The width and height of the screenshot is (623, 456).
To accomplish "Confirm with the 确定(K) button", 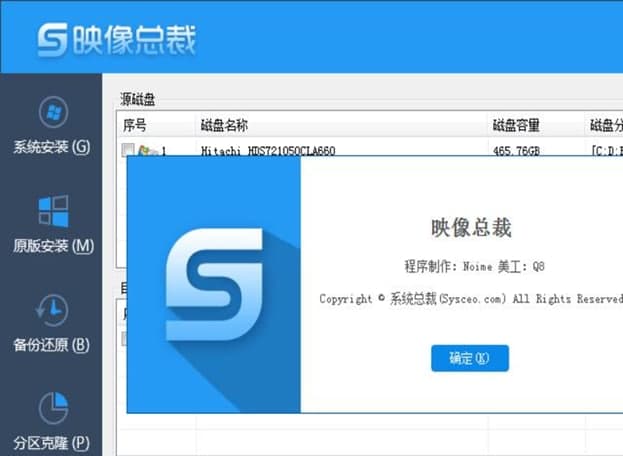I will [470, 358].
